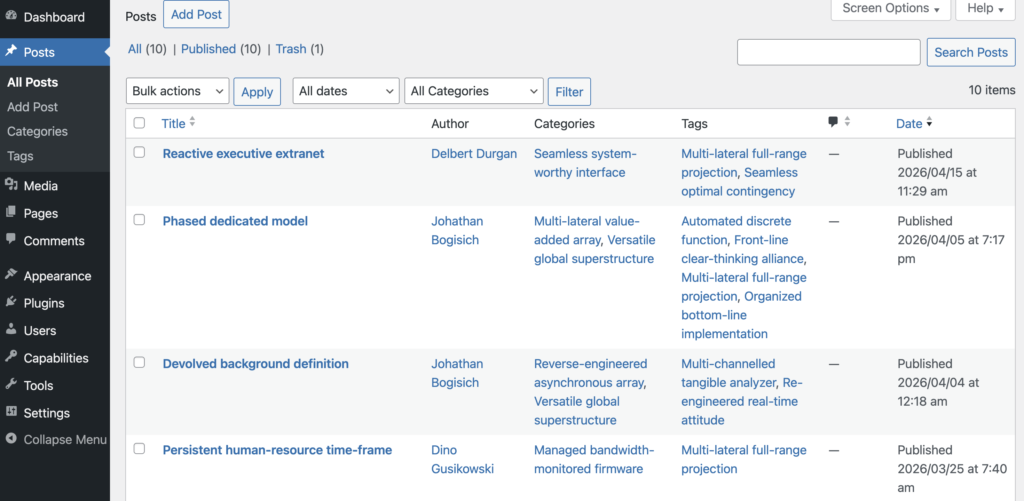Screen dimensions: 1024x501
Task: Click the Media library icon
Action: point(10,186)
